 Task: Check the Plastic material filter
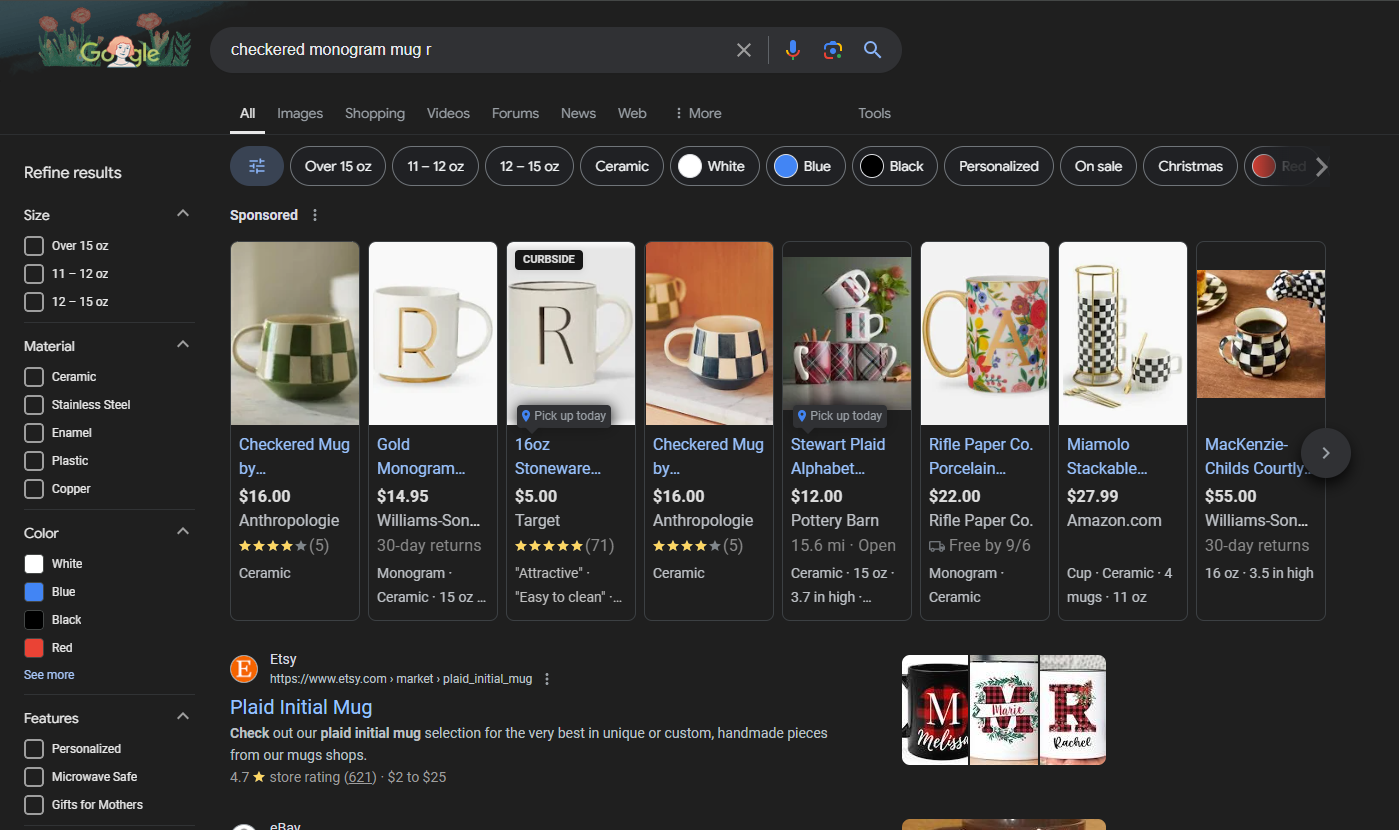coord(34,461)
